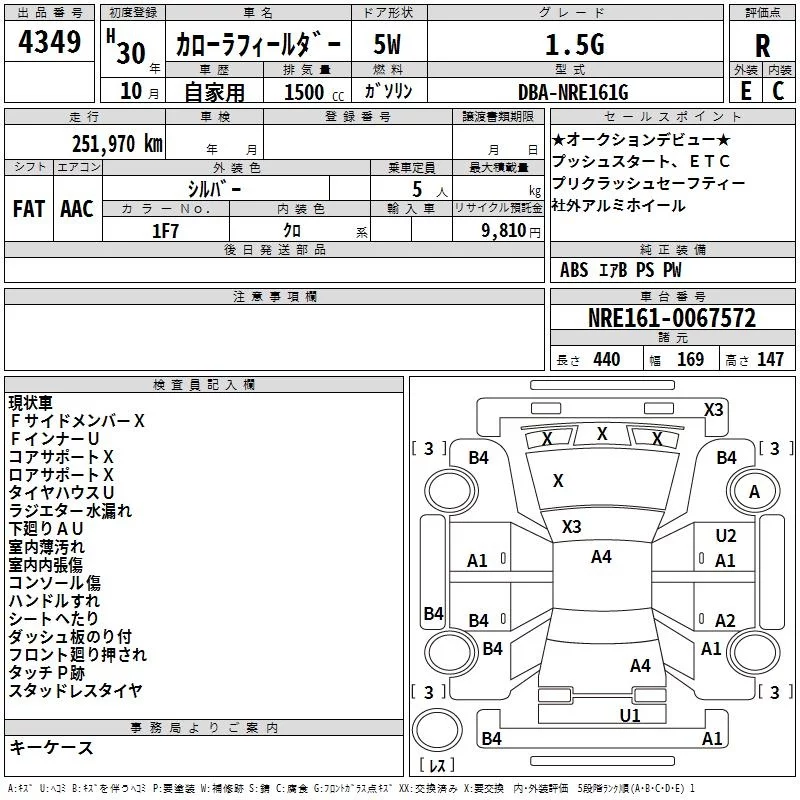Click the X mark on the hood
This screenshot has height=800, width=800.
pyautogui.click(x=558, y=481)
